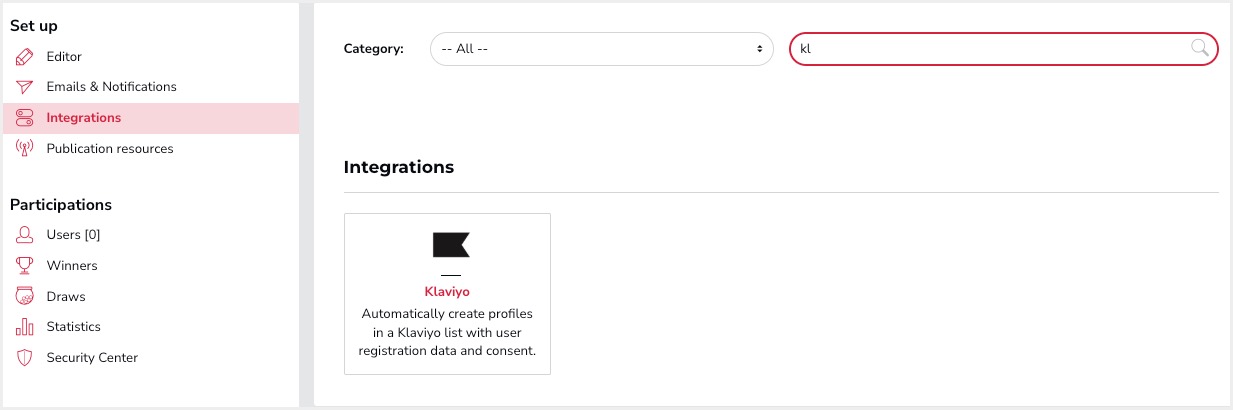
Task: Click the Statistics bar chart icon
Action: point(25,327)
